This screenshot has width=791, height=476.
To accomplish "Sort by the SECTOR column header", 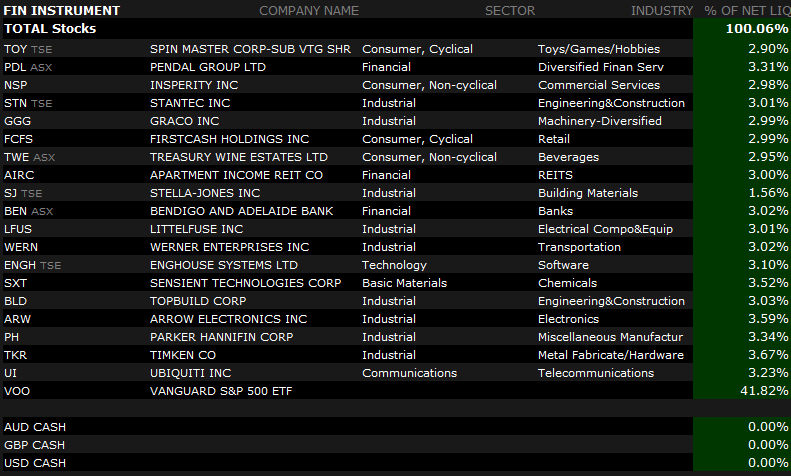I will pos(510,11).
